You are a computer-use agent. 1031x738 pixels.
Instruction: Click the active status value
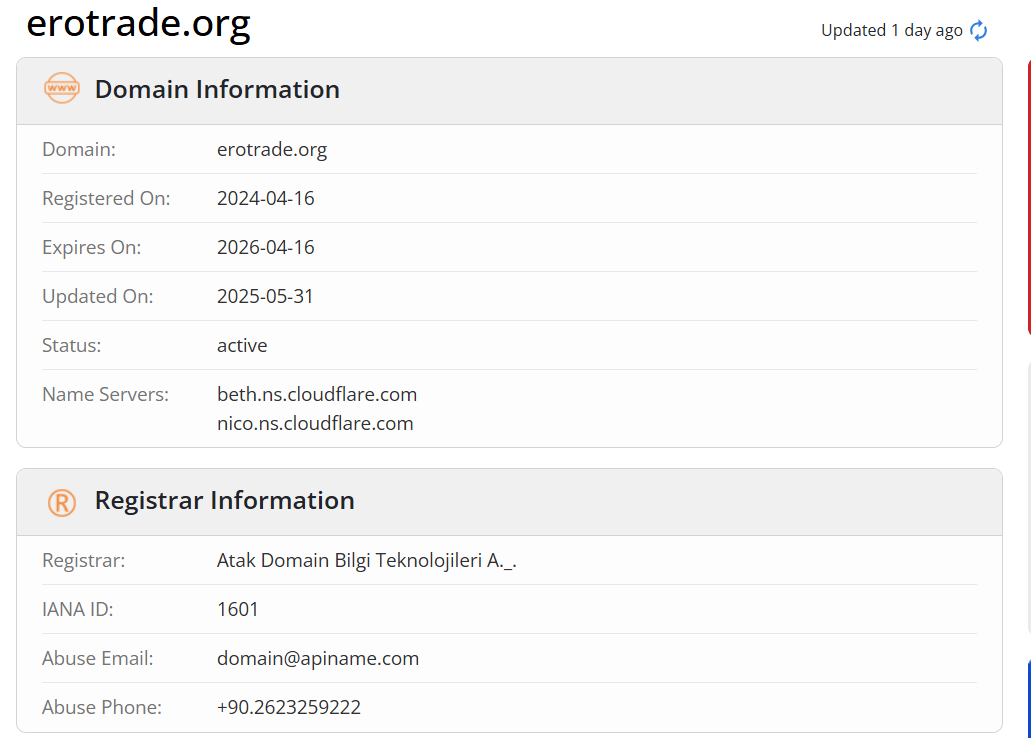pos(242,345)
